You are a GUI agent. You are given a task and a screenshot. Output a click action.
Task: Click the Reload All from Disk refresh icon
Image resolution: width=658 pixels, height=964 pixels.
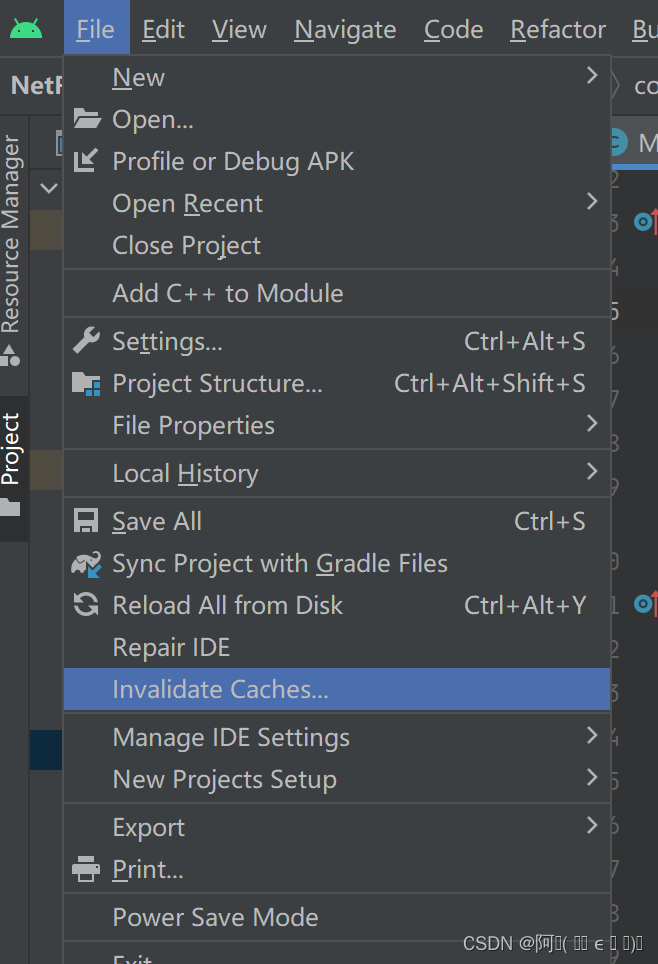(86, 605)
